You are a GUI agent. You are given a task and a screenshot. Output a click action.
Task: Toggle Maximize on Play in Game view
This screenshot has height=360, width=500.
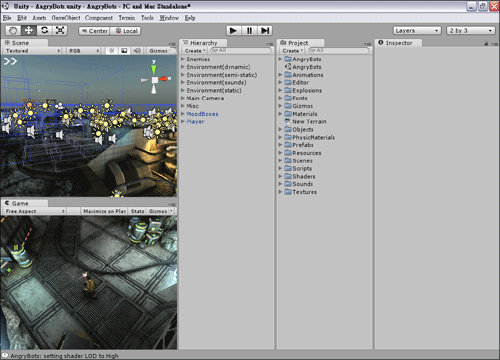pos(104,211)
